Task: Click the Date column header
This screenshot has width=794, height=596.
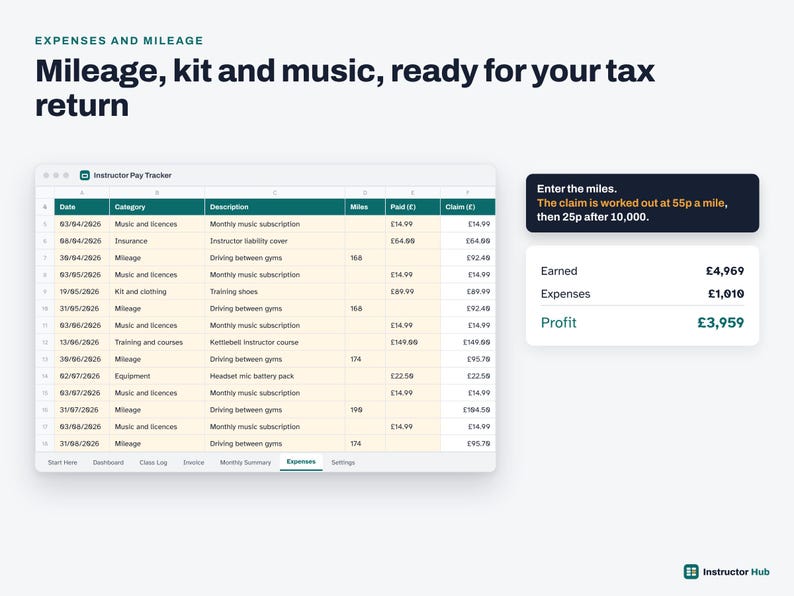Action: (82, 207)
